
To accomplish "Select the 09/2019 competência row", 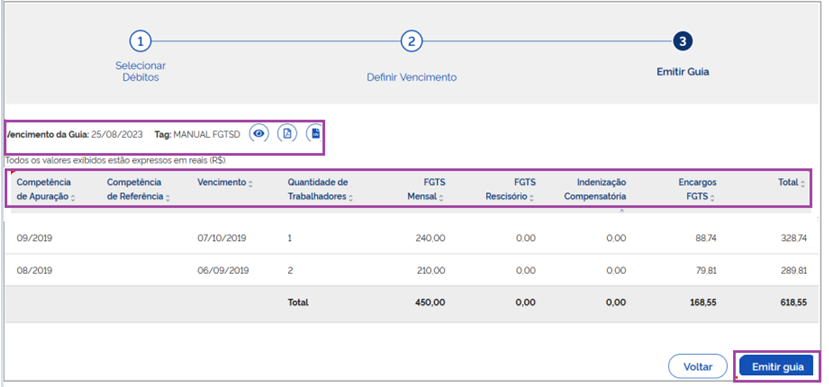I will tap(408, 238).
